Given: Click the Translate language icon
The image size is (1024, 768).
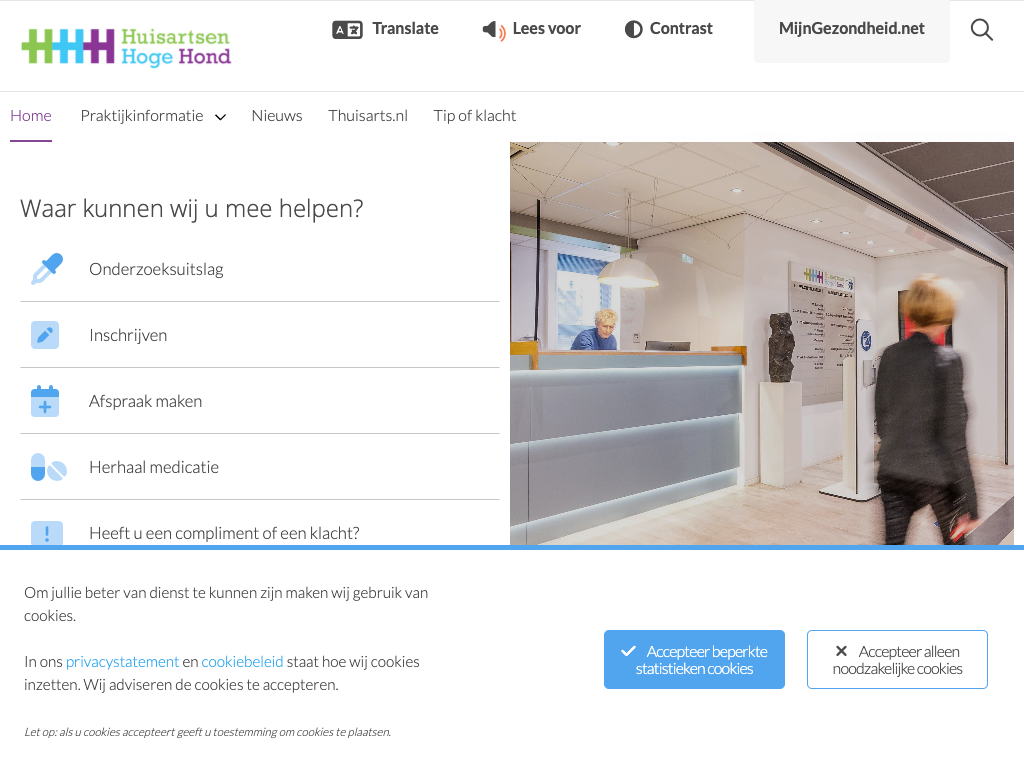Looking at the screenshot, I should click(x=347, y=29).
